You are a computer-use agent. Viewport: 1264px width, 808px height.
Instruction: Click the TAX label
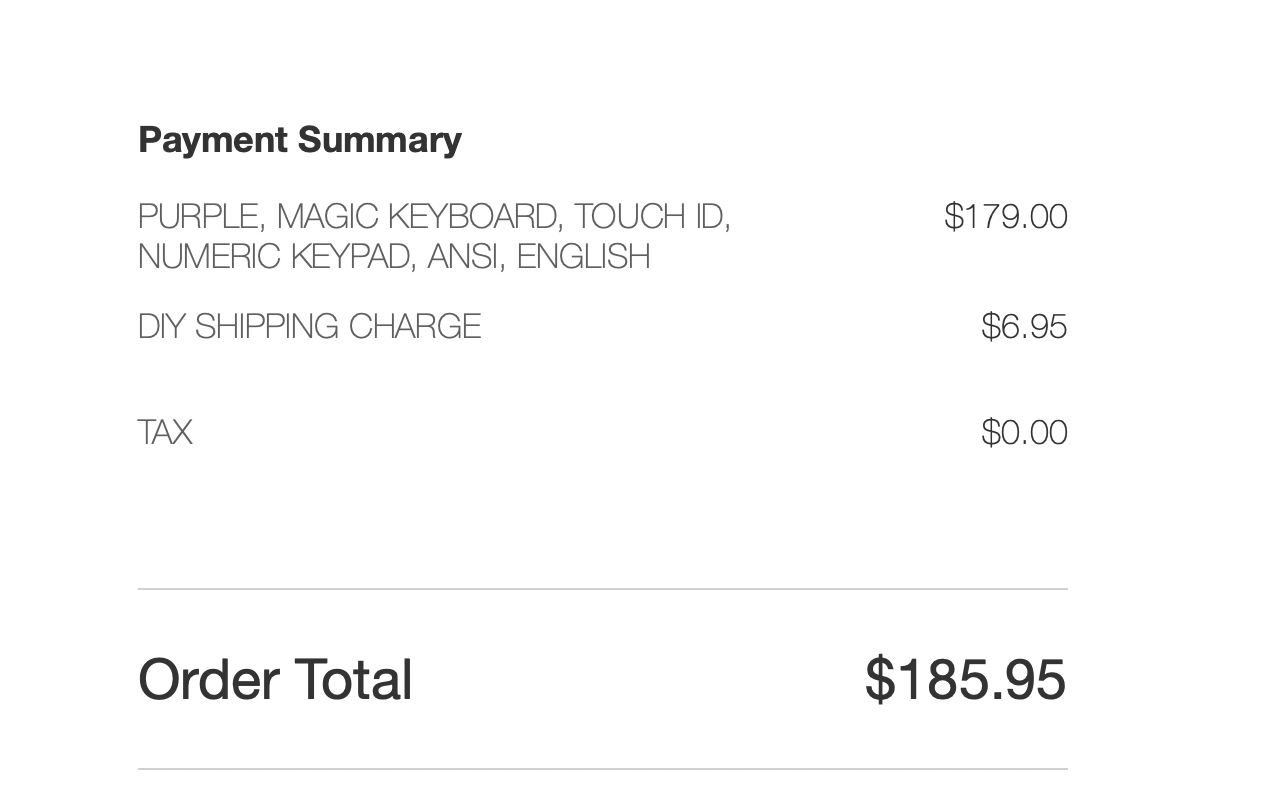[x=165, y=433]
